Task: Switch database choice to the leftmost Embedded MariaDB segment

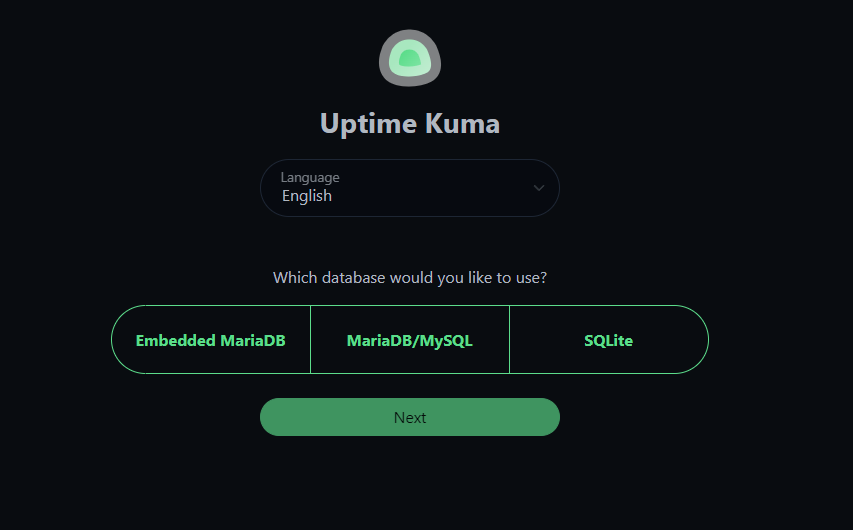Action: coord(211,340)
